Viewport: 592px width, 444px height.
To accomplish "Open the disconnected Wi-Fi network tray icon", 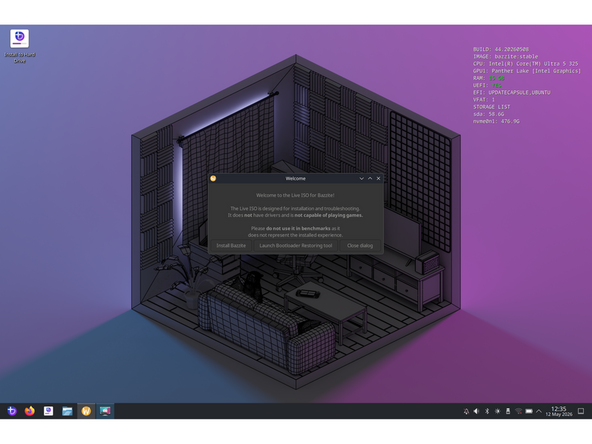I will 518,411.
